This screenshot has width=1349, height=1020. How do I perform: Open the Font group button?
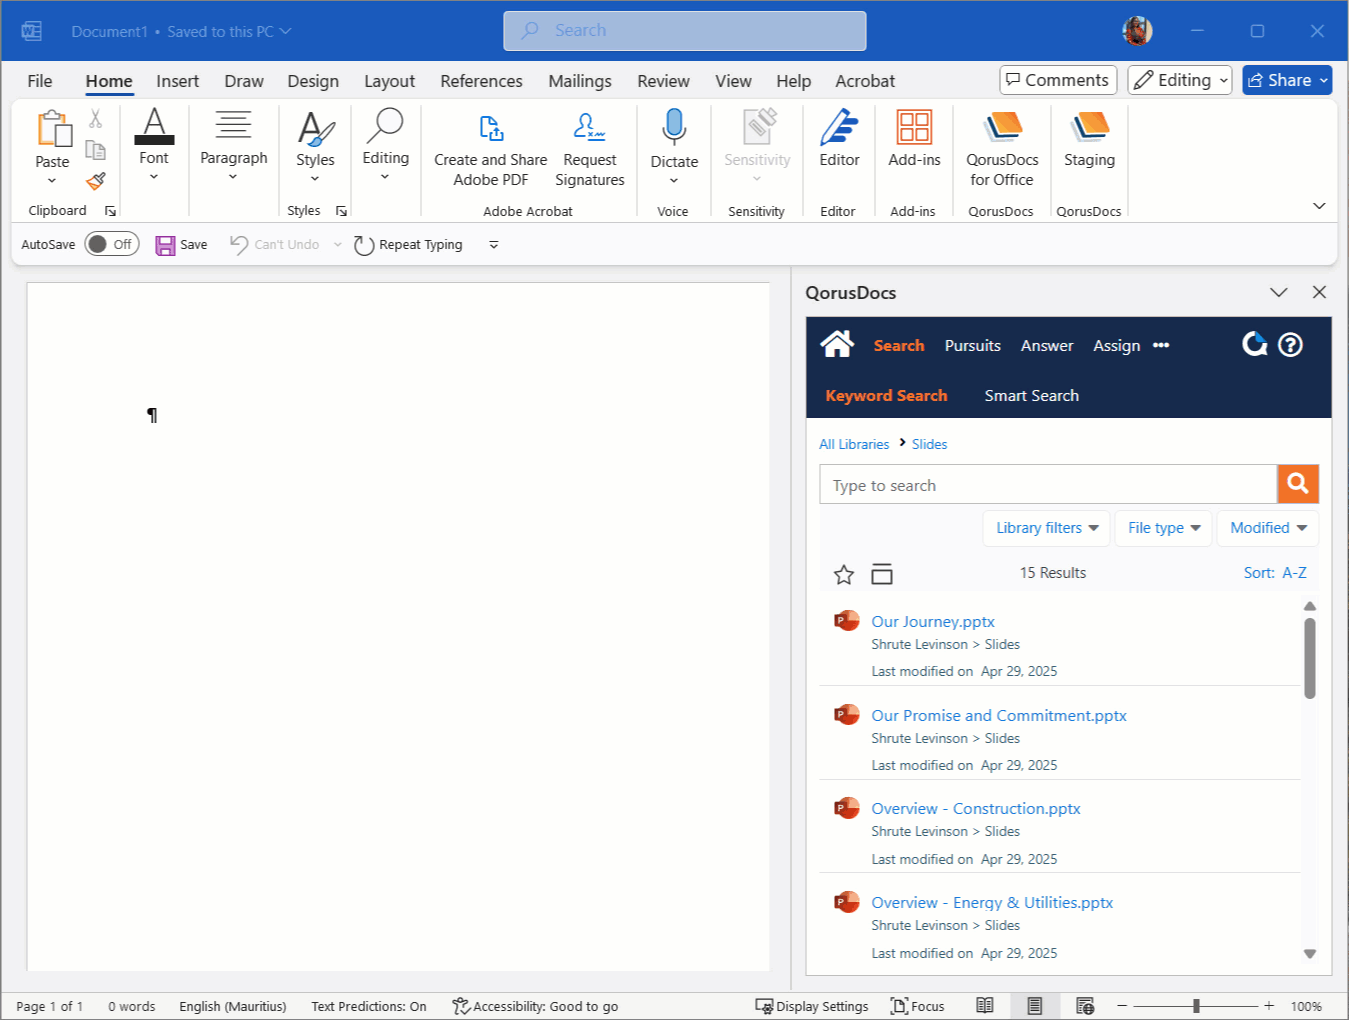point(154,145)
